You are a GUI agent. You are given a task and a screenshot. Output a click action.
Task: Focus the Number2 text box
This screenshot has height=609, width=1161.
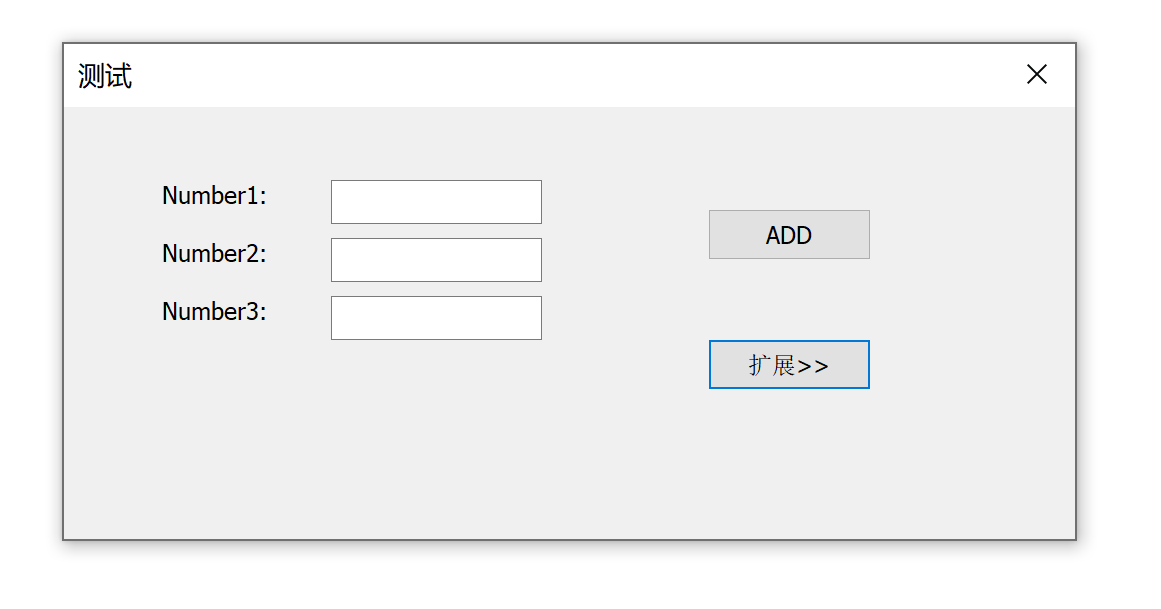436,260
